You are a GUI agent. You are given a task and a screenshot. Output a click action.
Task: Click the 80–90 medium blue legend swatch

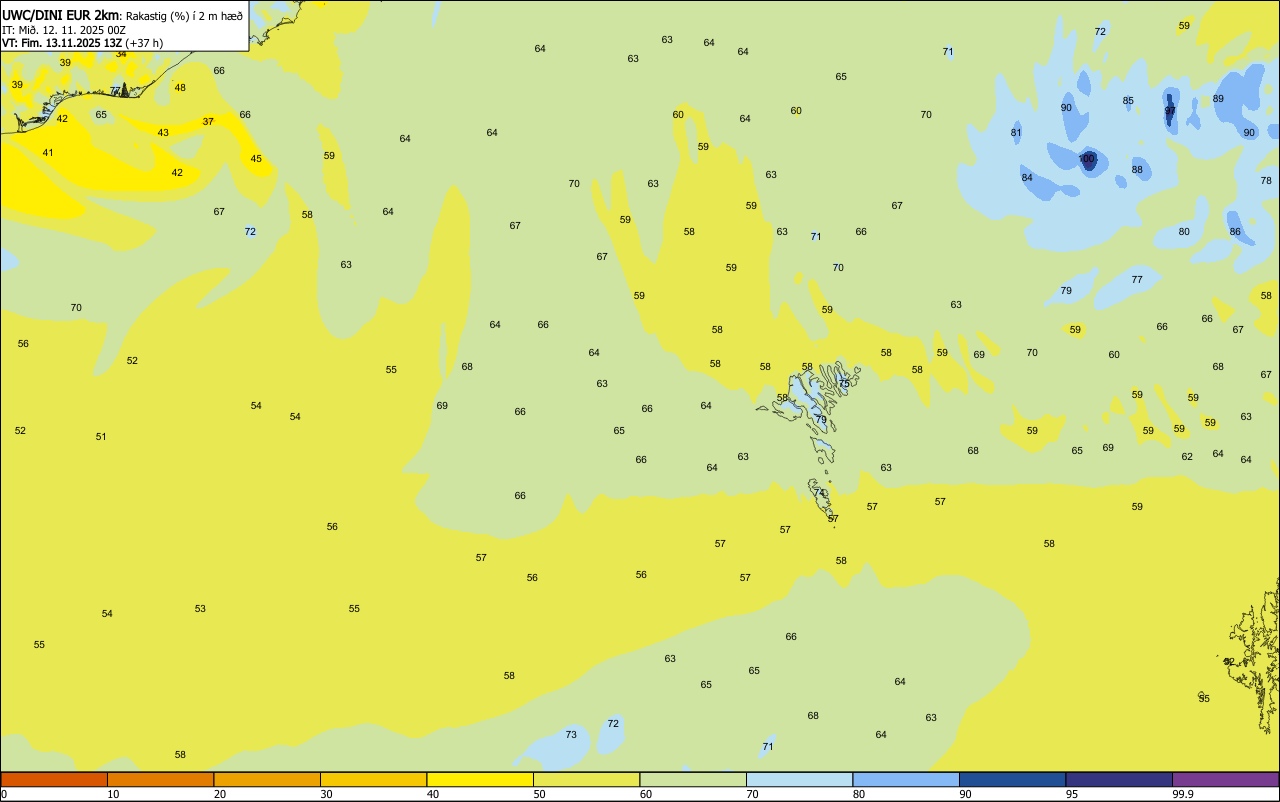pyautogui.click(x=906, y=779)
